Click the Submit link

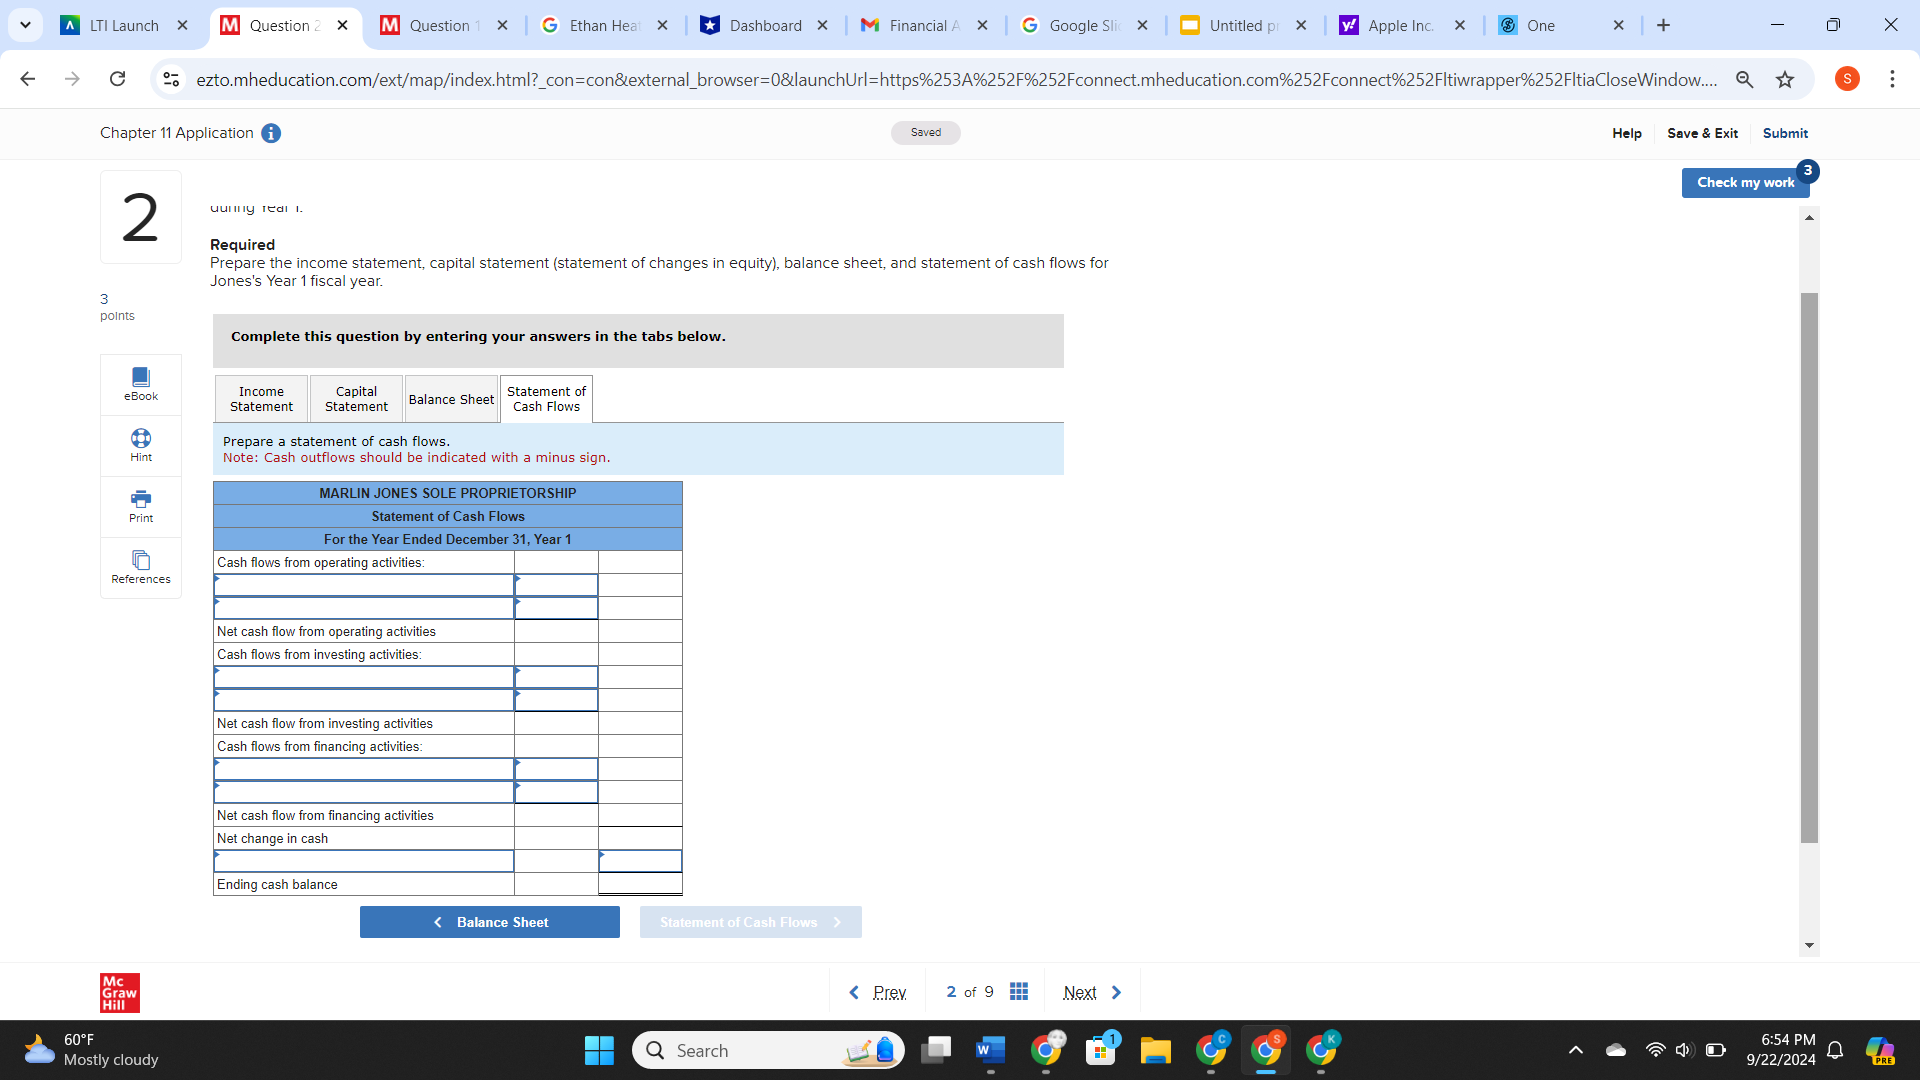[1785, 133]
